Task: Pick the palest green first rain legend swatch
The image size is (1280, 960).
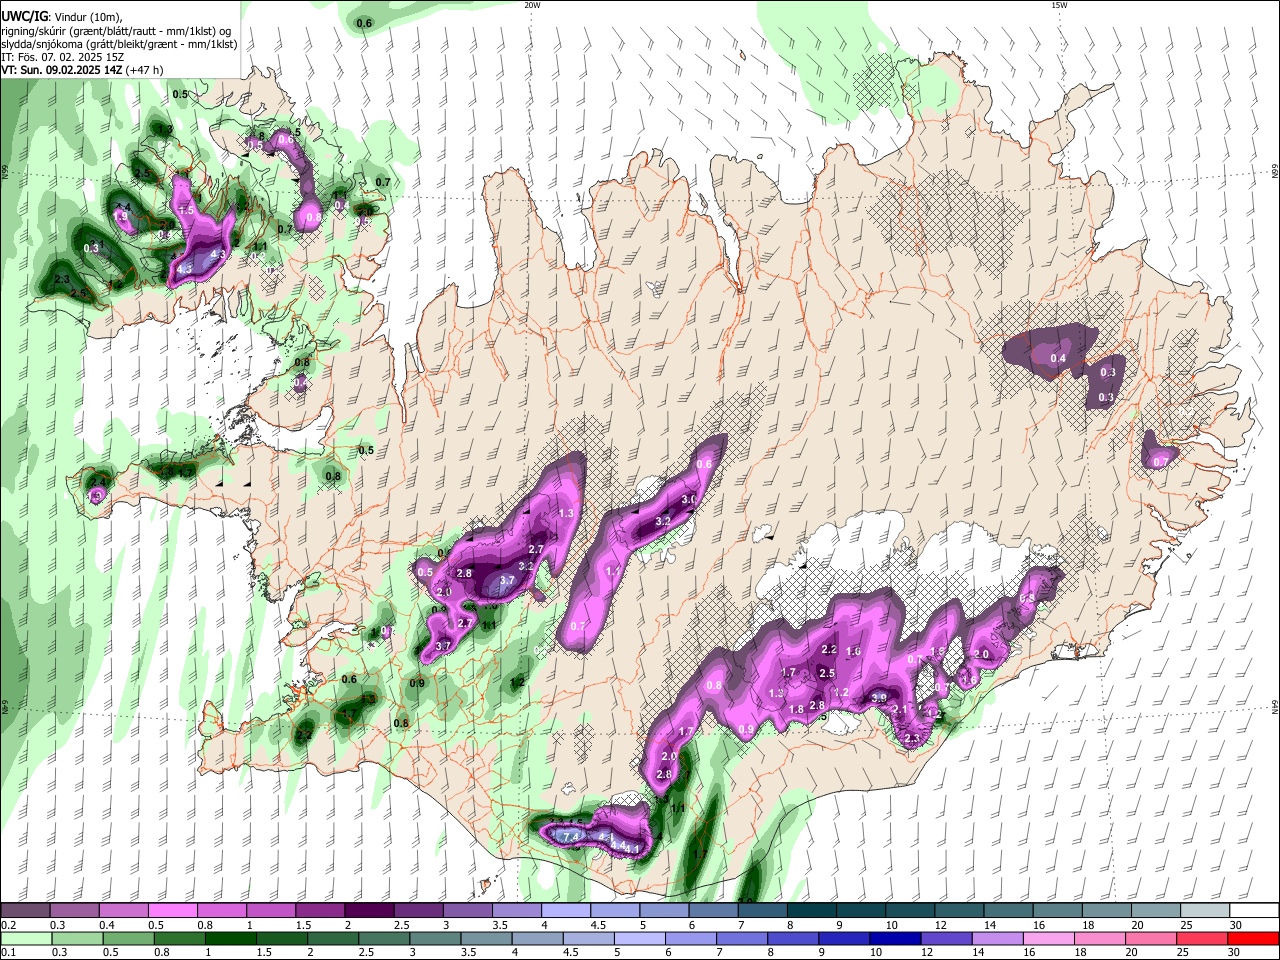Action: coord(26,938)
